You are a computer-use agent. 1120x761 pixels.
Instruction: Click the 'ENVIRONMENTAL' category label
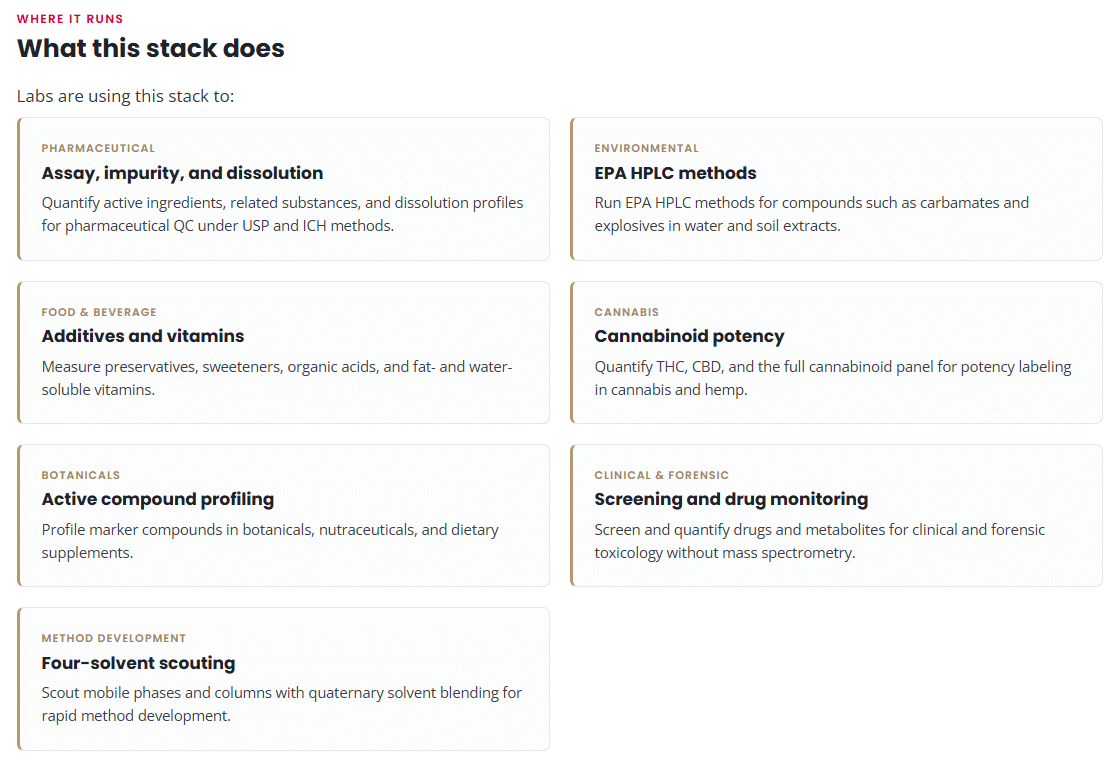point(646,148)
